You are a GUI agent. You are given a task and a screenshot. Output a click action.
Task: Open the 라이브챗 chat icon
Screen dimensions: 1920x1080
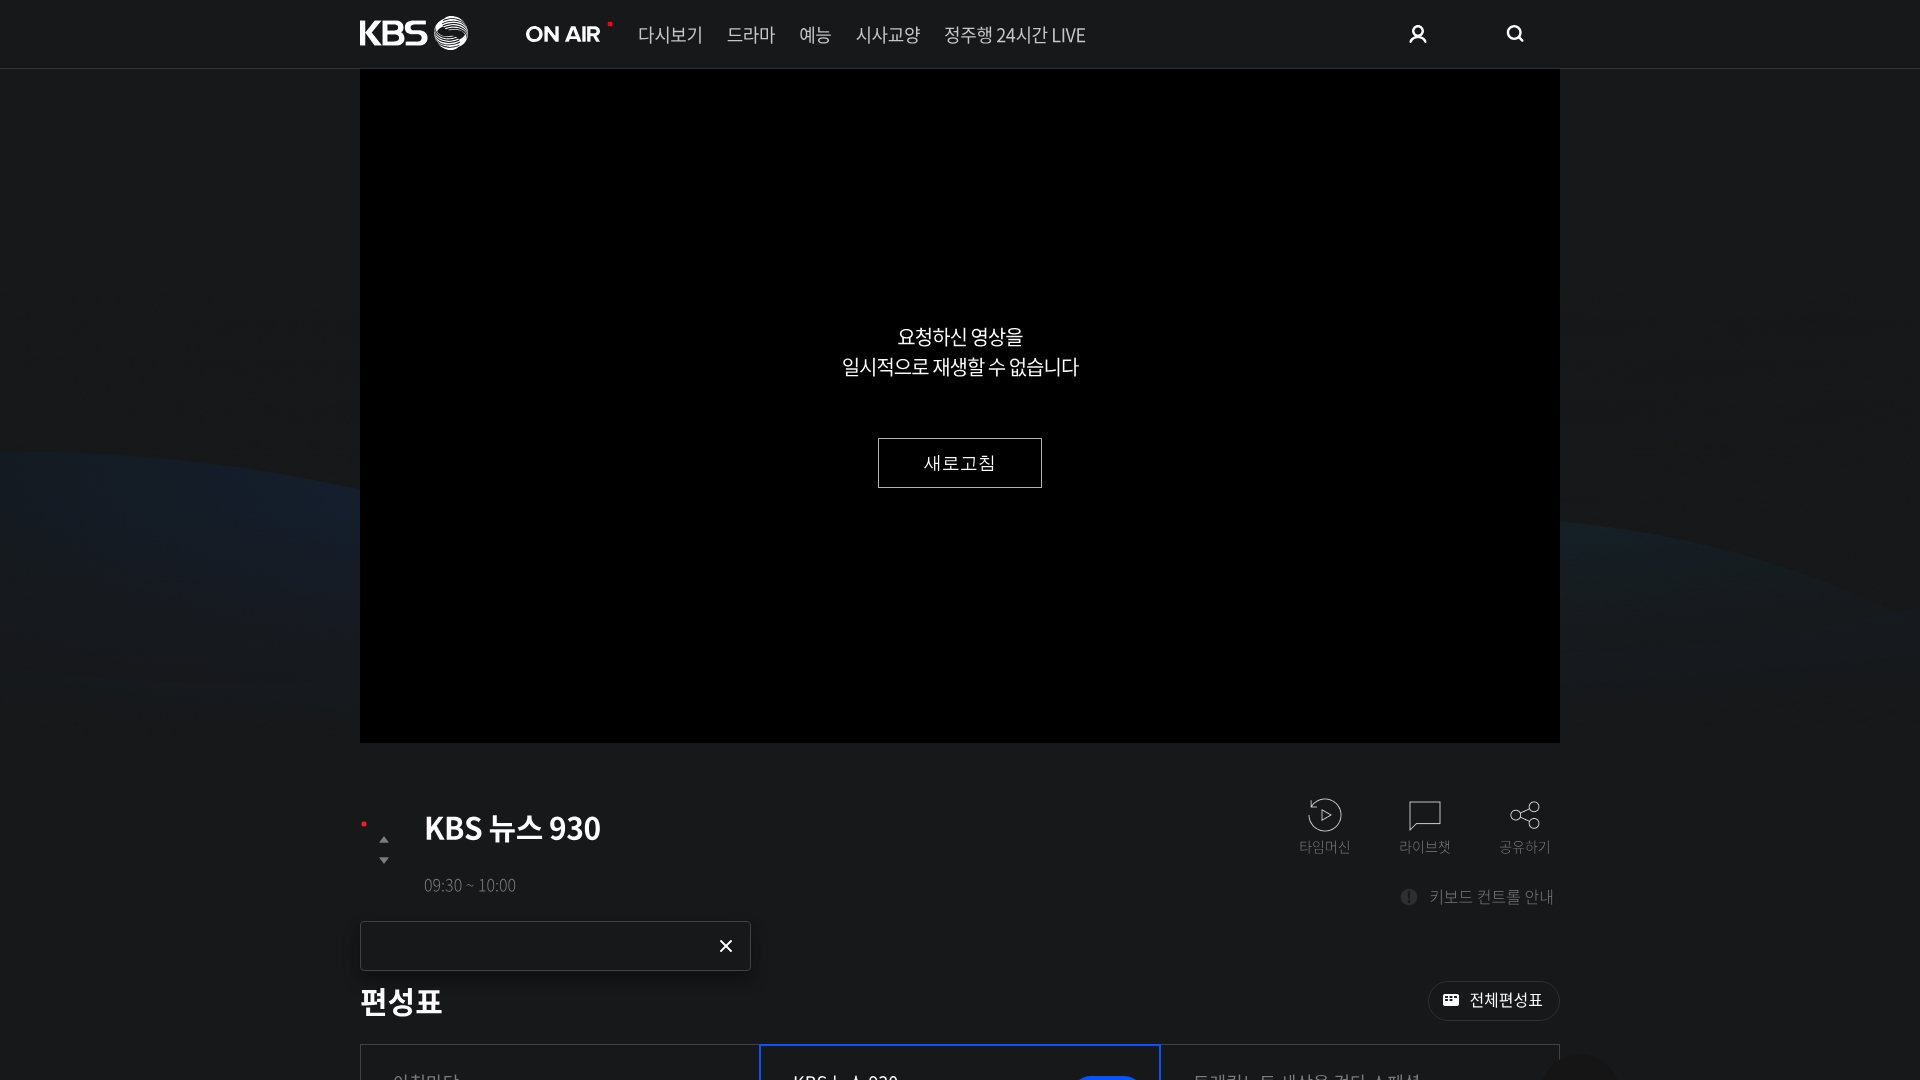[x=1425, y=827]
